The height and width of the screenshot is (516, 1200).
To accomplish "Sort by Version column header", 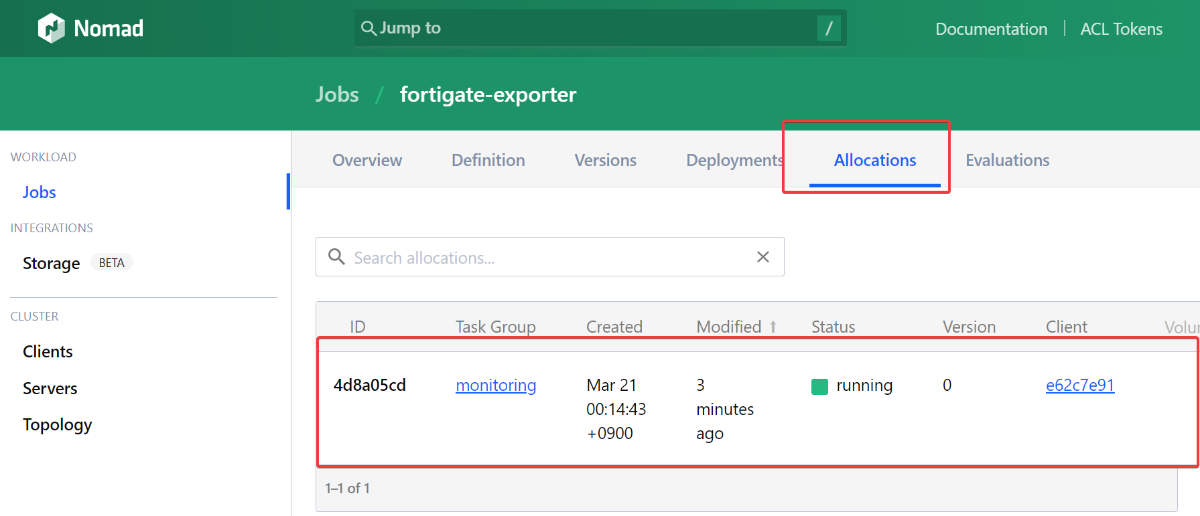I will click(969, 327).
